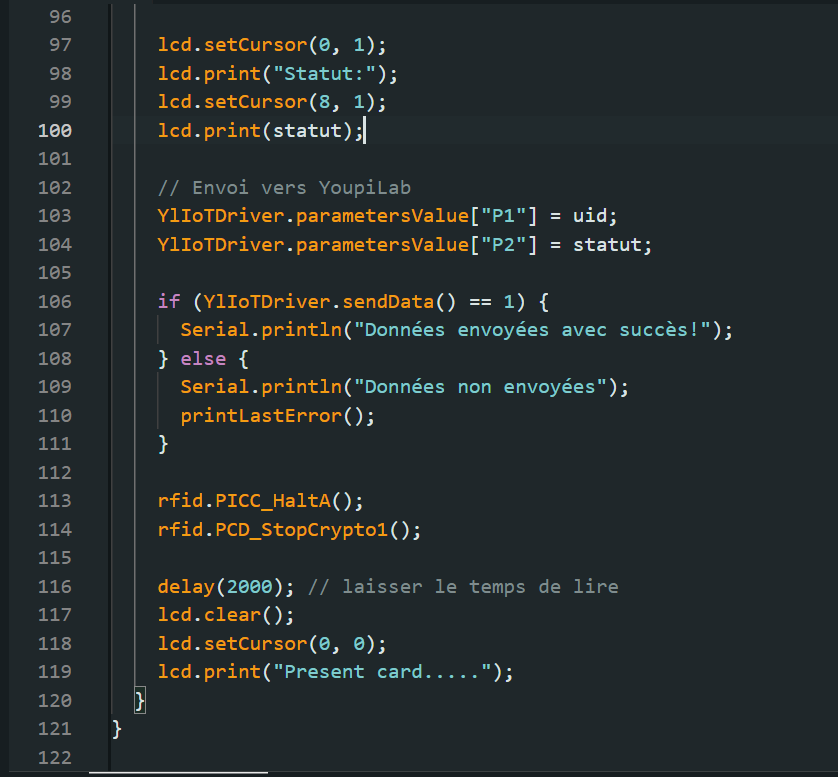Click parametersValue["P2"] = statut line
838x777 pixels.
[x=405, y=245]
